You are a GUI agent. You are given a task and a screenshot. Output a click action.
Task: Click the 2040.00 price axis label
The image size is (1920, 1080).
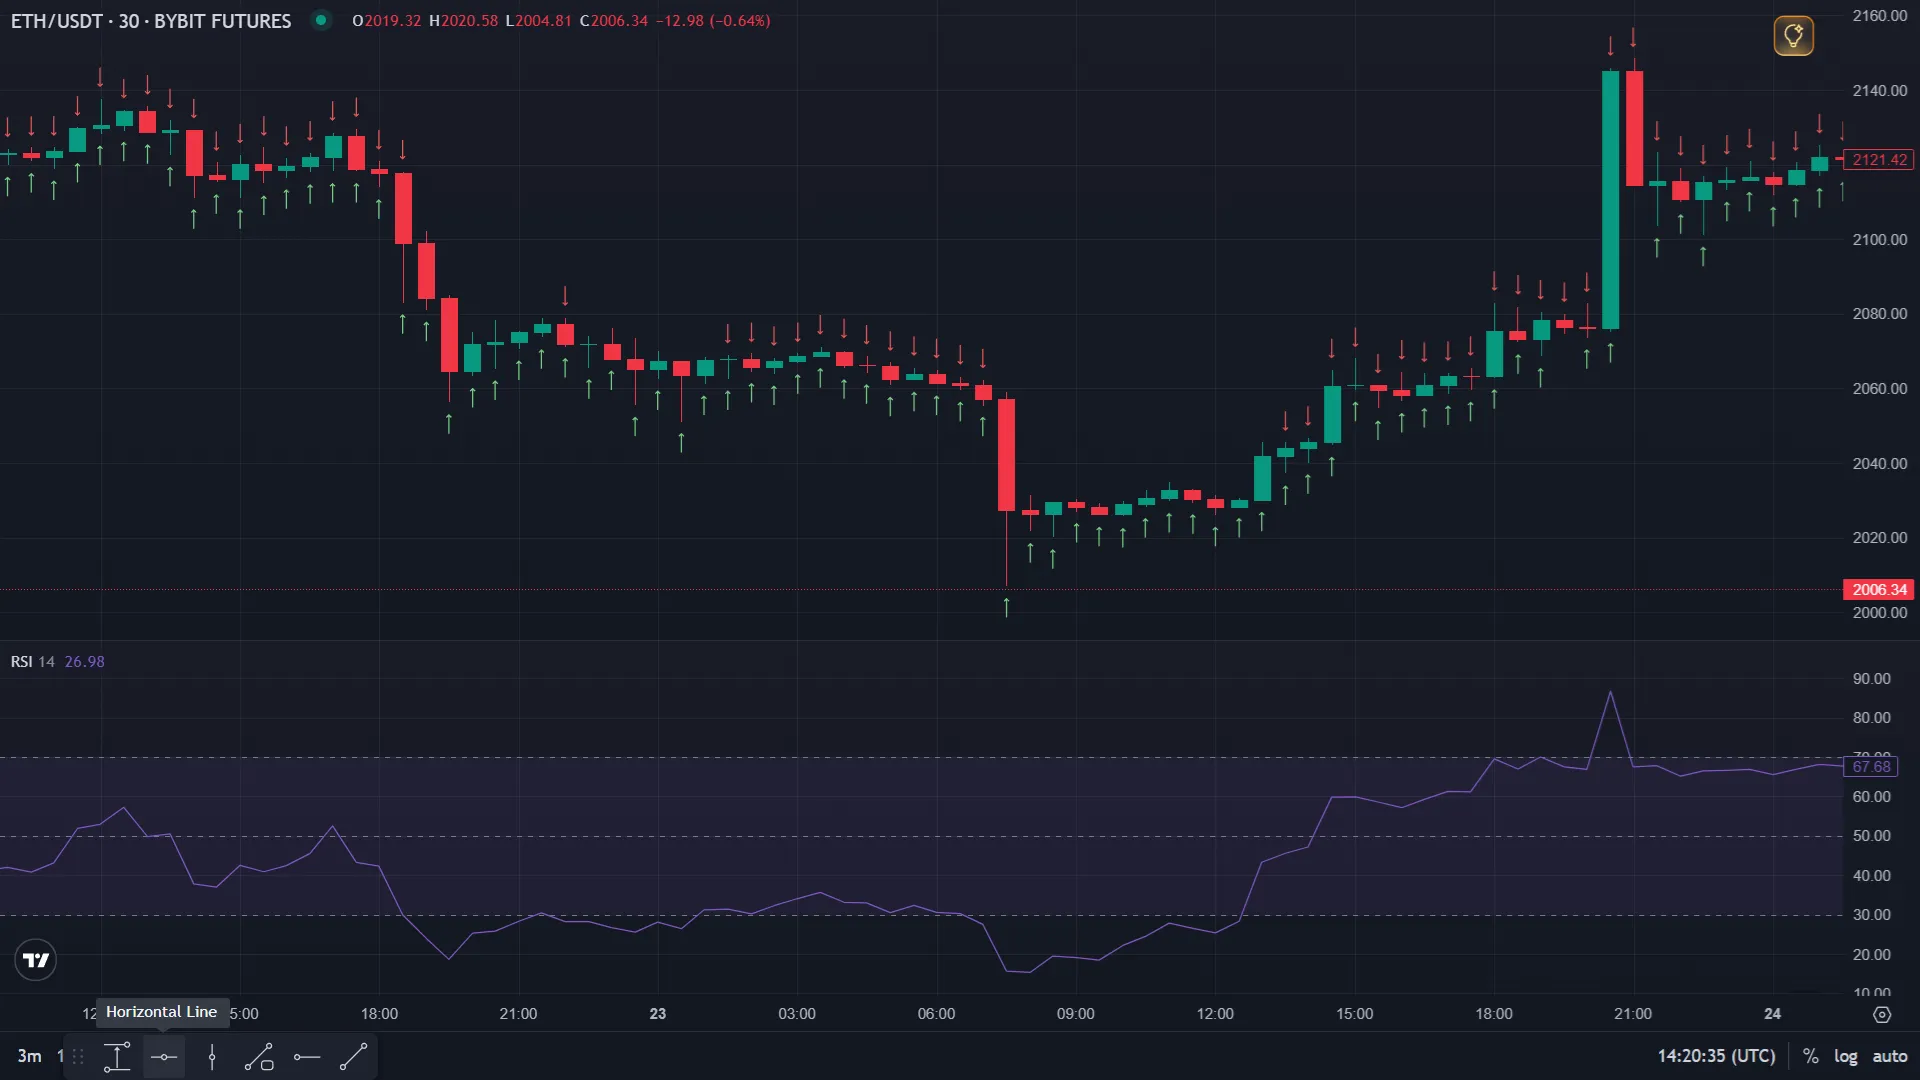click(1879, 464)
